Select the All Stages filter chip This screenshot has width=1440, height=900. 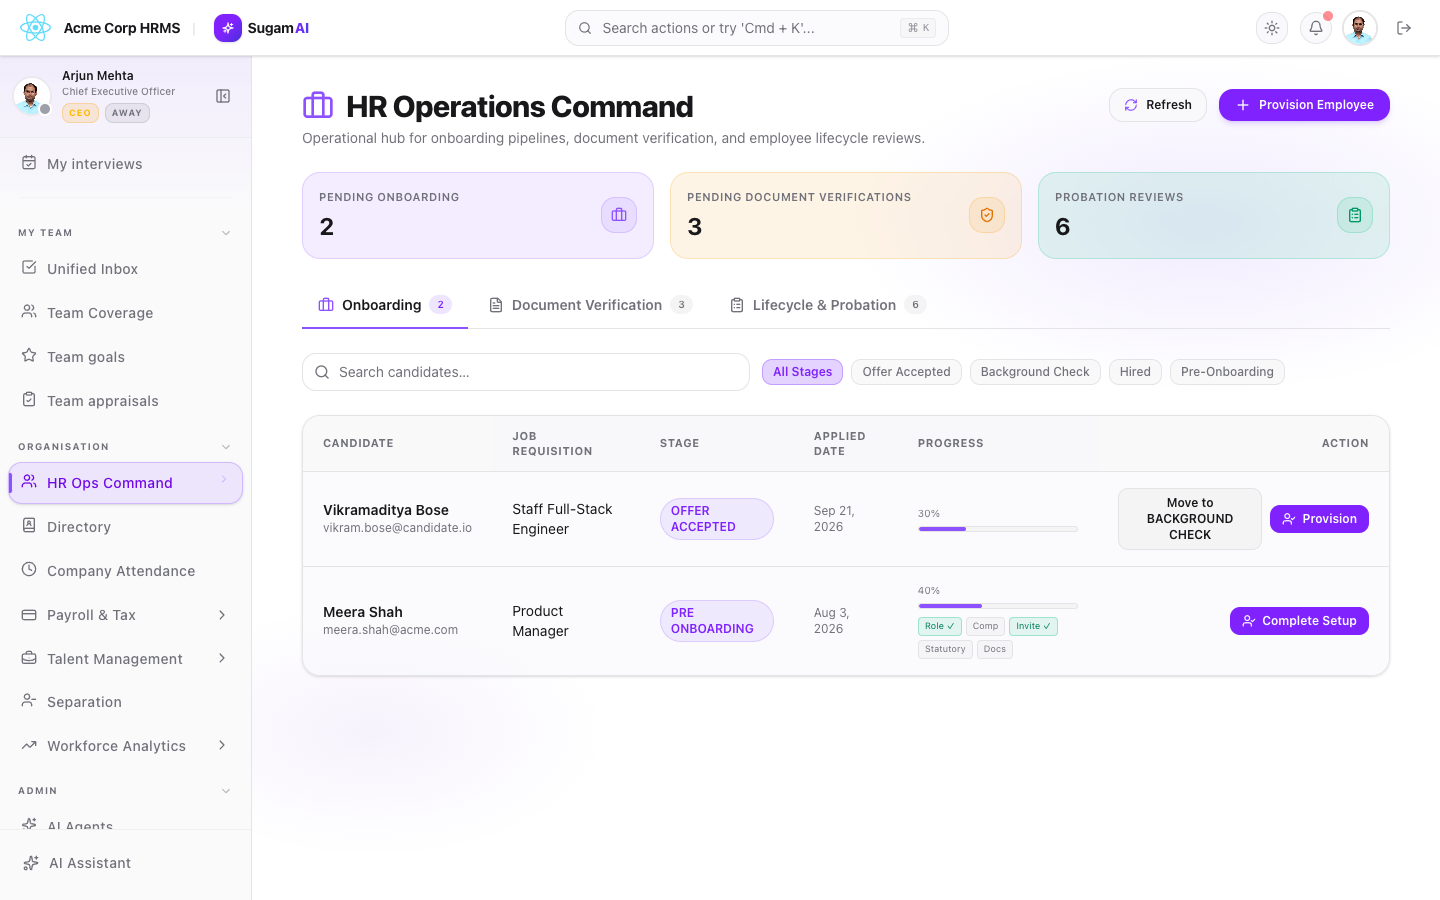click(x=802, y=372)
